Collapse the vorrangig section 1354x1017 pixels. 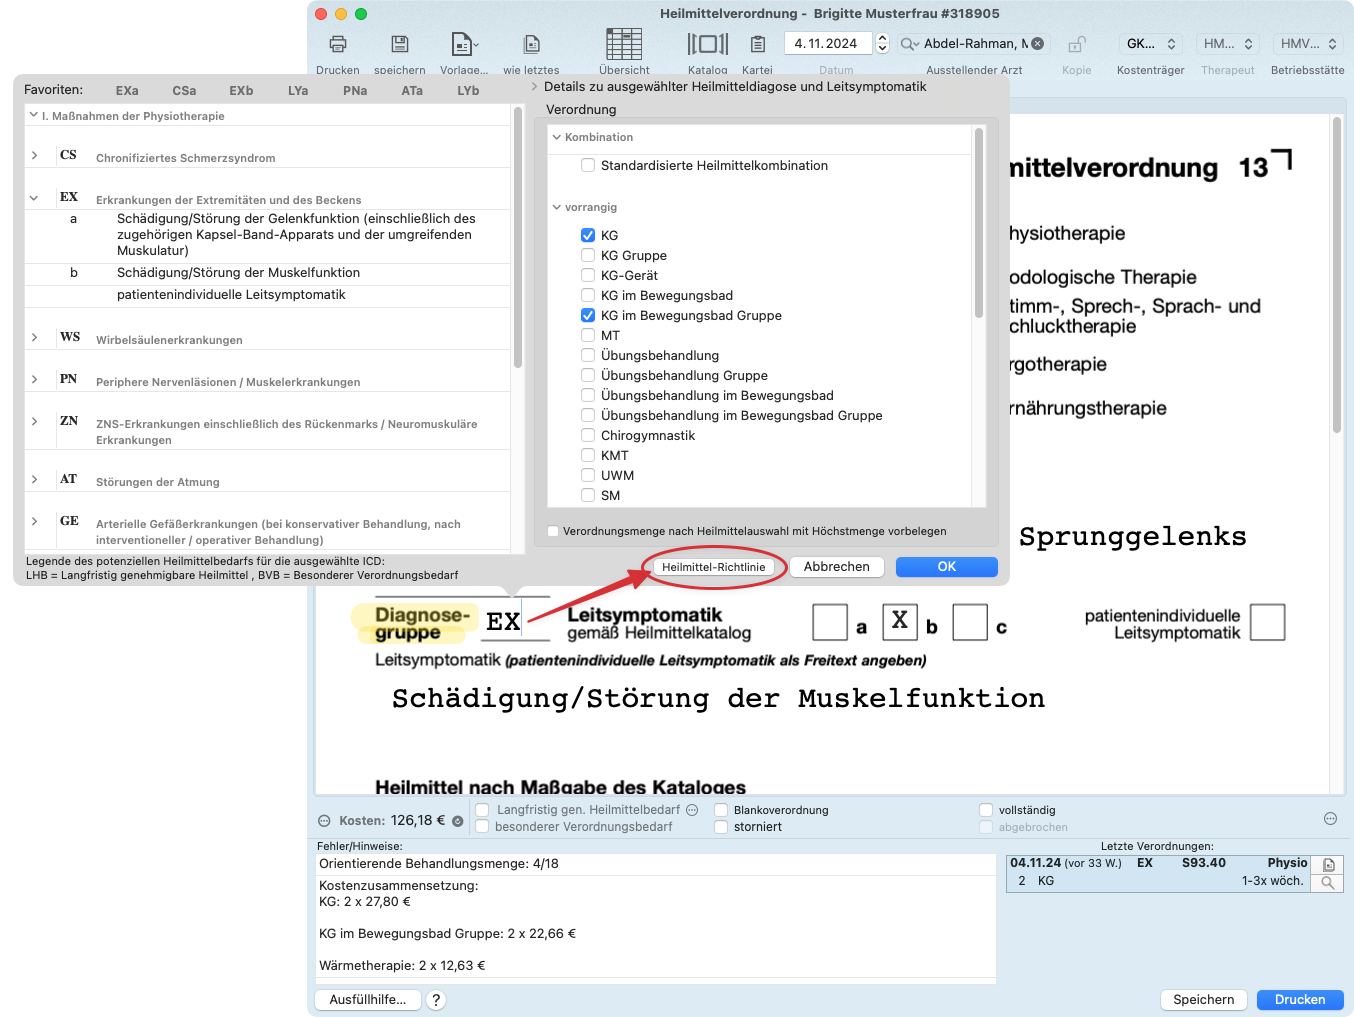click(x=557, y=207)
